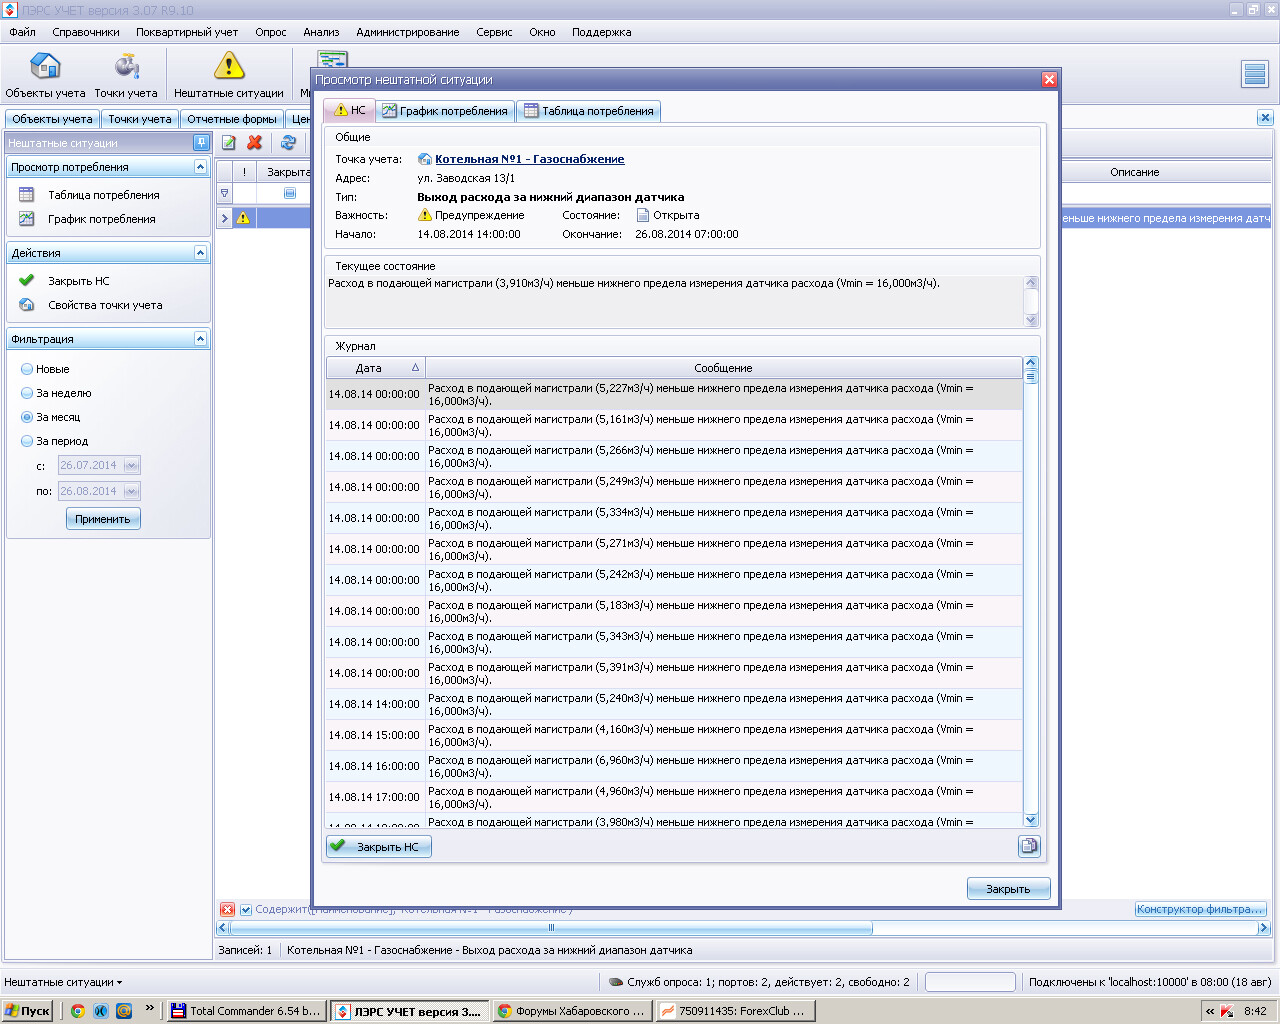Open Справочники menu

click(86, 32)
